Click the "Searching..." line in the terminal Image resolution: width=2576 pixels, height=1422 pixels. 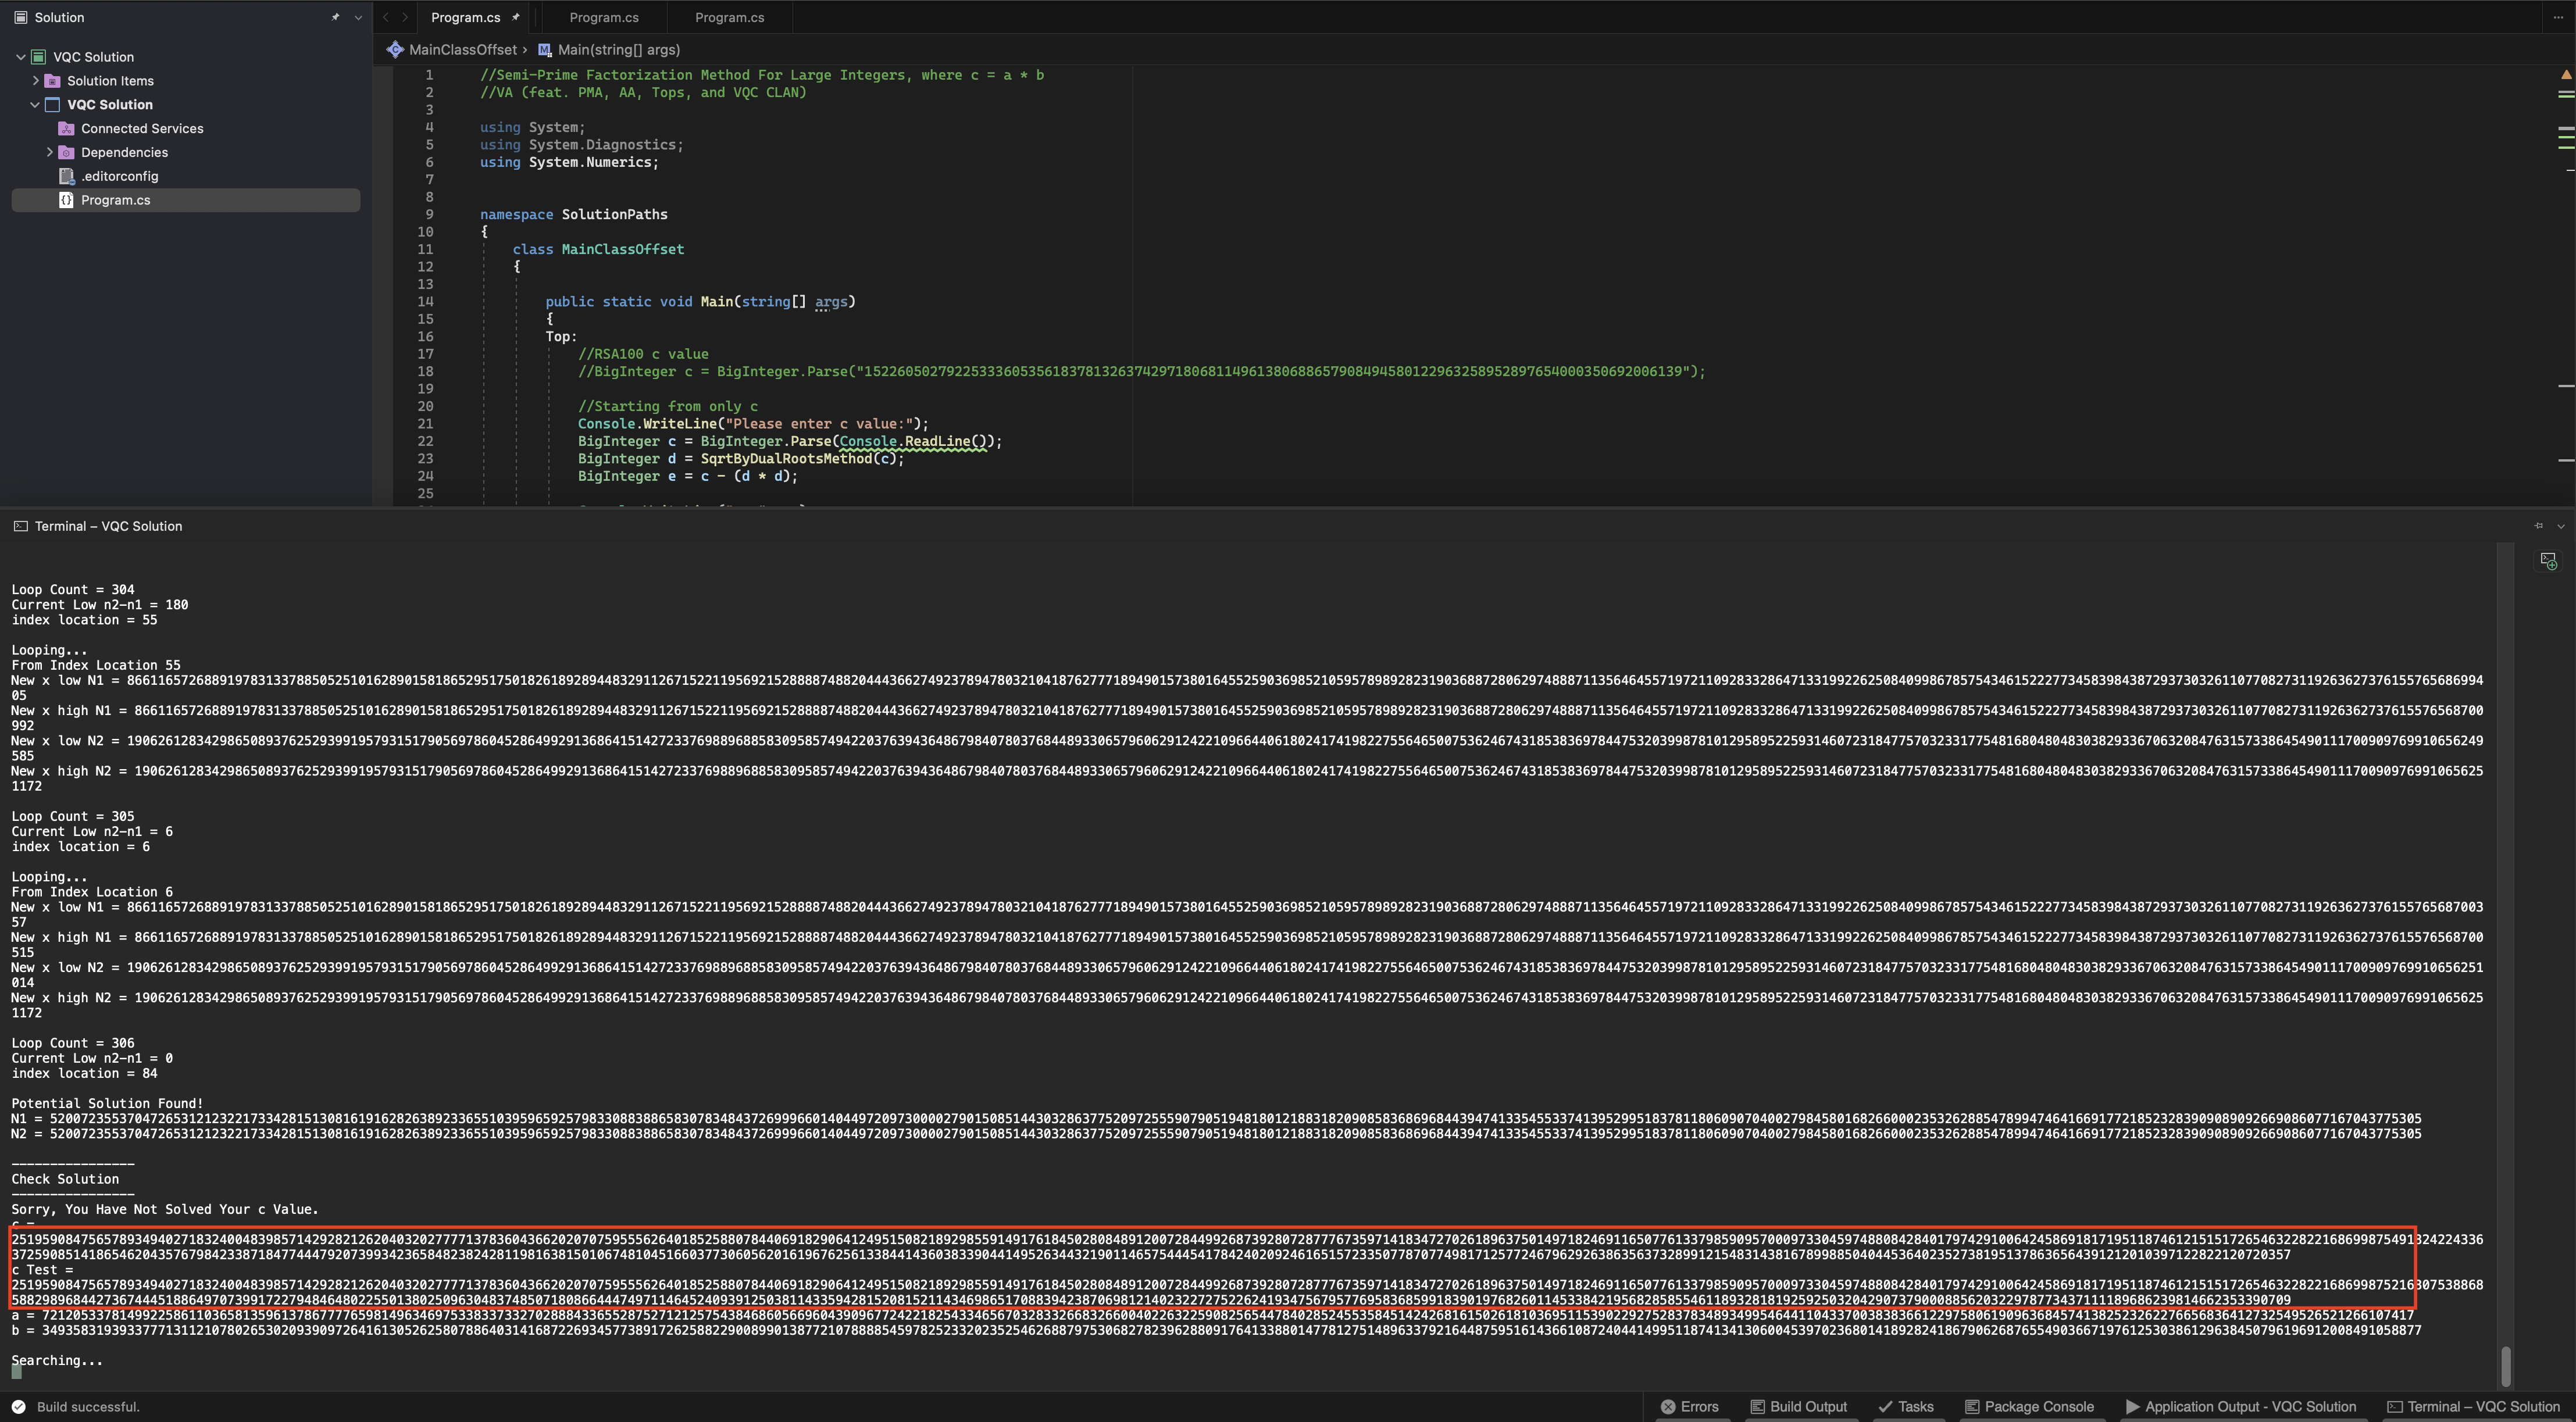[x=57, y=1360]
